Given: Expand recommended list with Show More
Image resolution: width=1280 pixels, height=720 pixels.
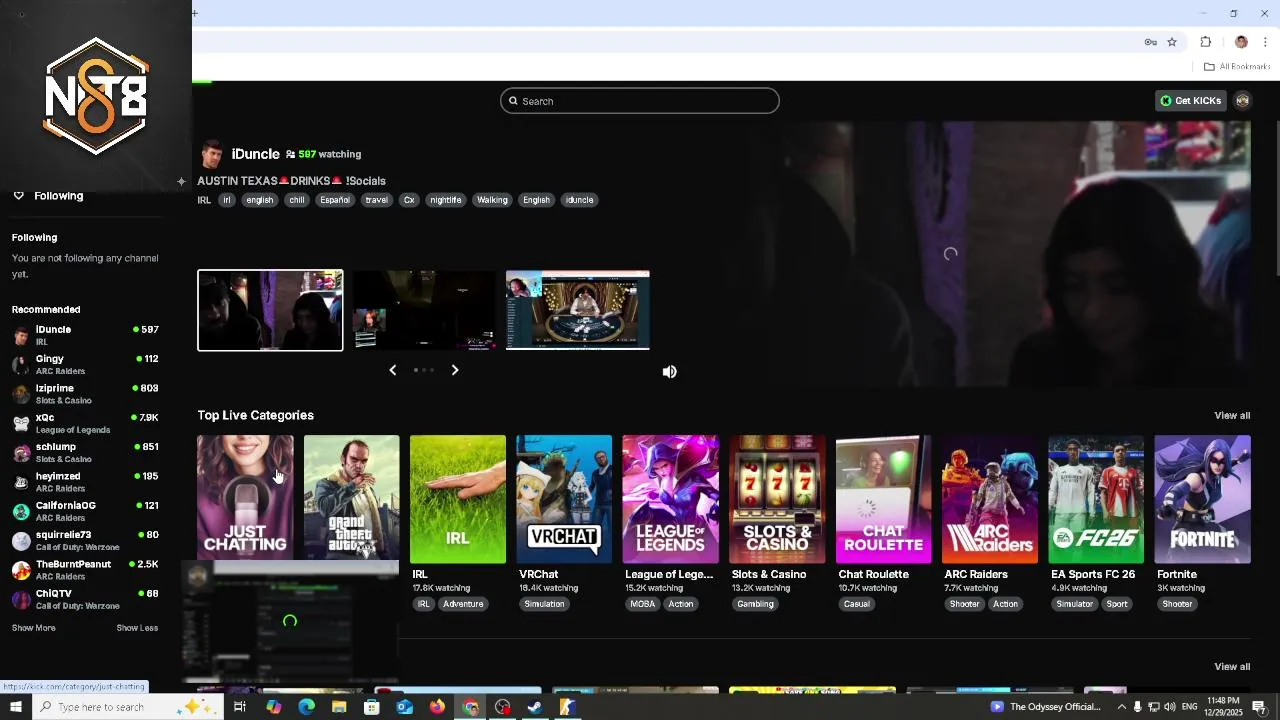Looking at the screenshot, I should click(33, 628).
